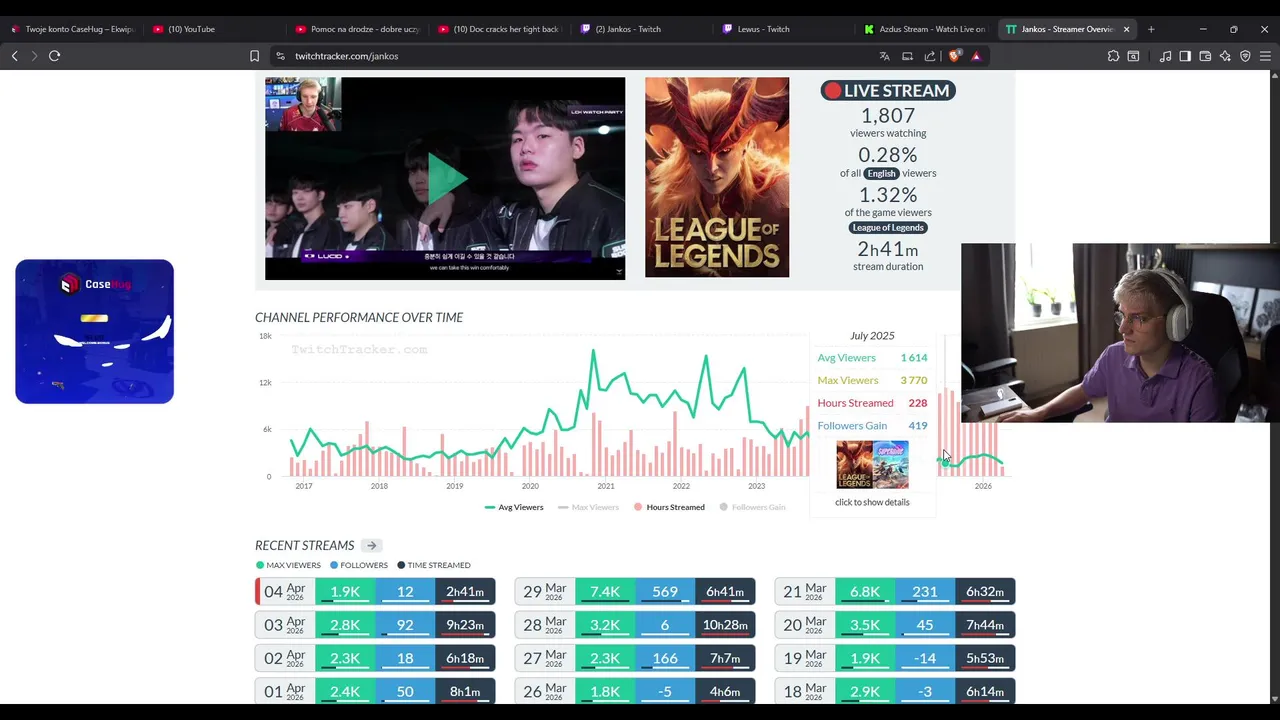Viewport: 1280px width, 720px height.
Task: Open the 01 Apr 2026 stream row
Action: tap(375, 691)
